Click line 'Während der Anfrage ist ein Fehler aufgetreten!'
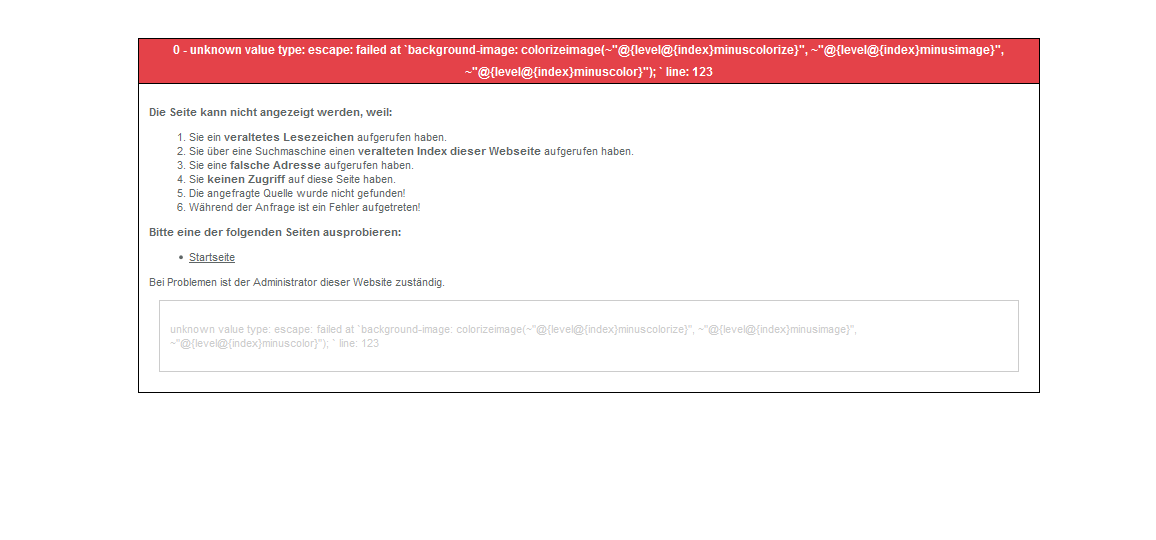The width and height of the screenshot is (1156, 540). tap(304, 207)
